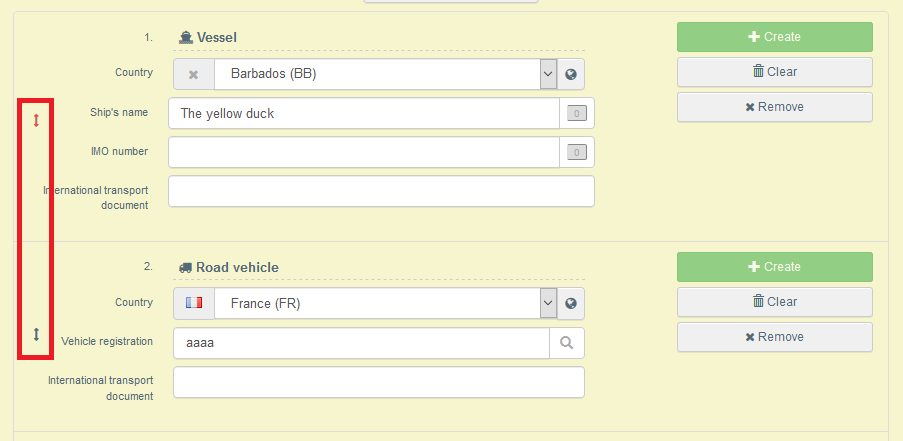This screenshot has width=903, height=441.
Task: Click the magnifier icon in Vehicle registration
Action: point(567,343)
